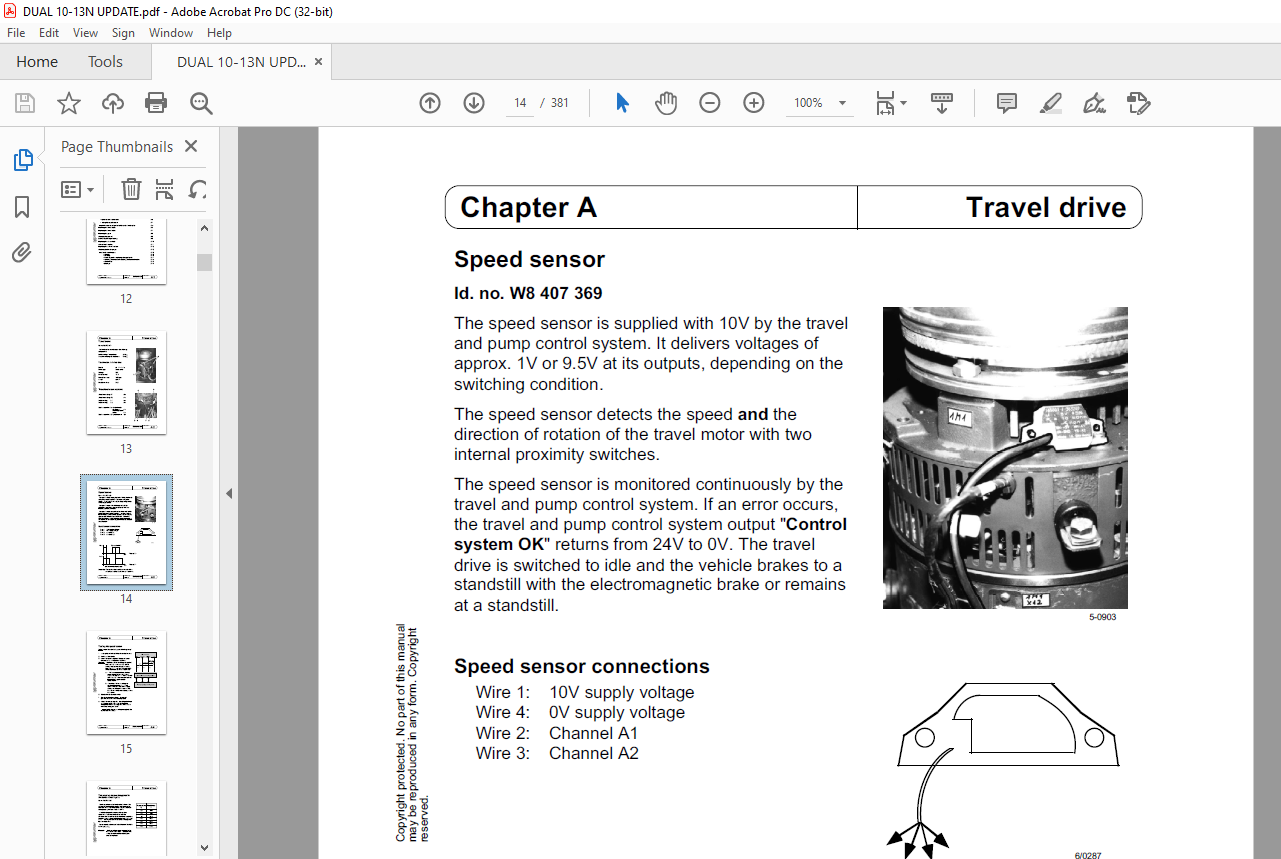Collapse the navigation pane with the left triangle

coord(228,493)
